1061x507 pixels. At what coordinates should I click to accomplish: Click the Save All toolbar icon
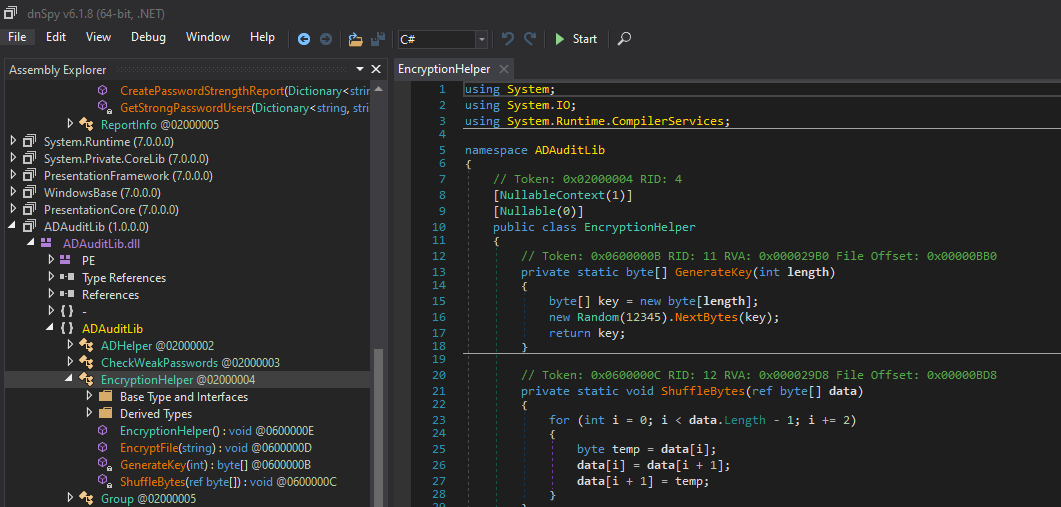(379, 39)
